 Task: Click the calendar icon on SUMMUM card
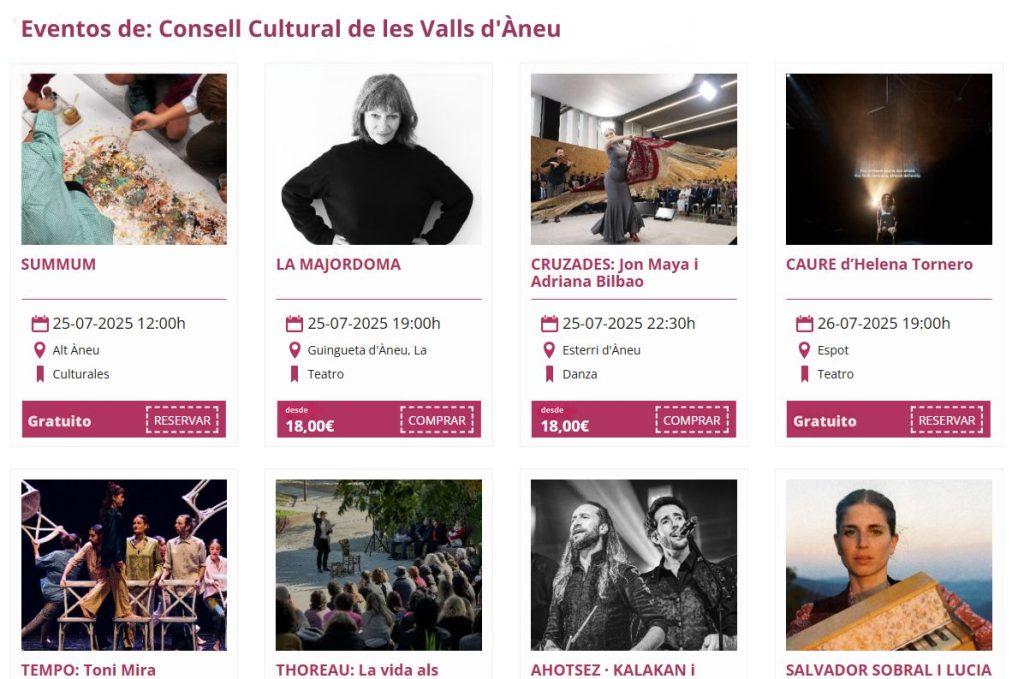coord(40,323)
